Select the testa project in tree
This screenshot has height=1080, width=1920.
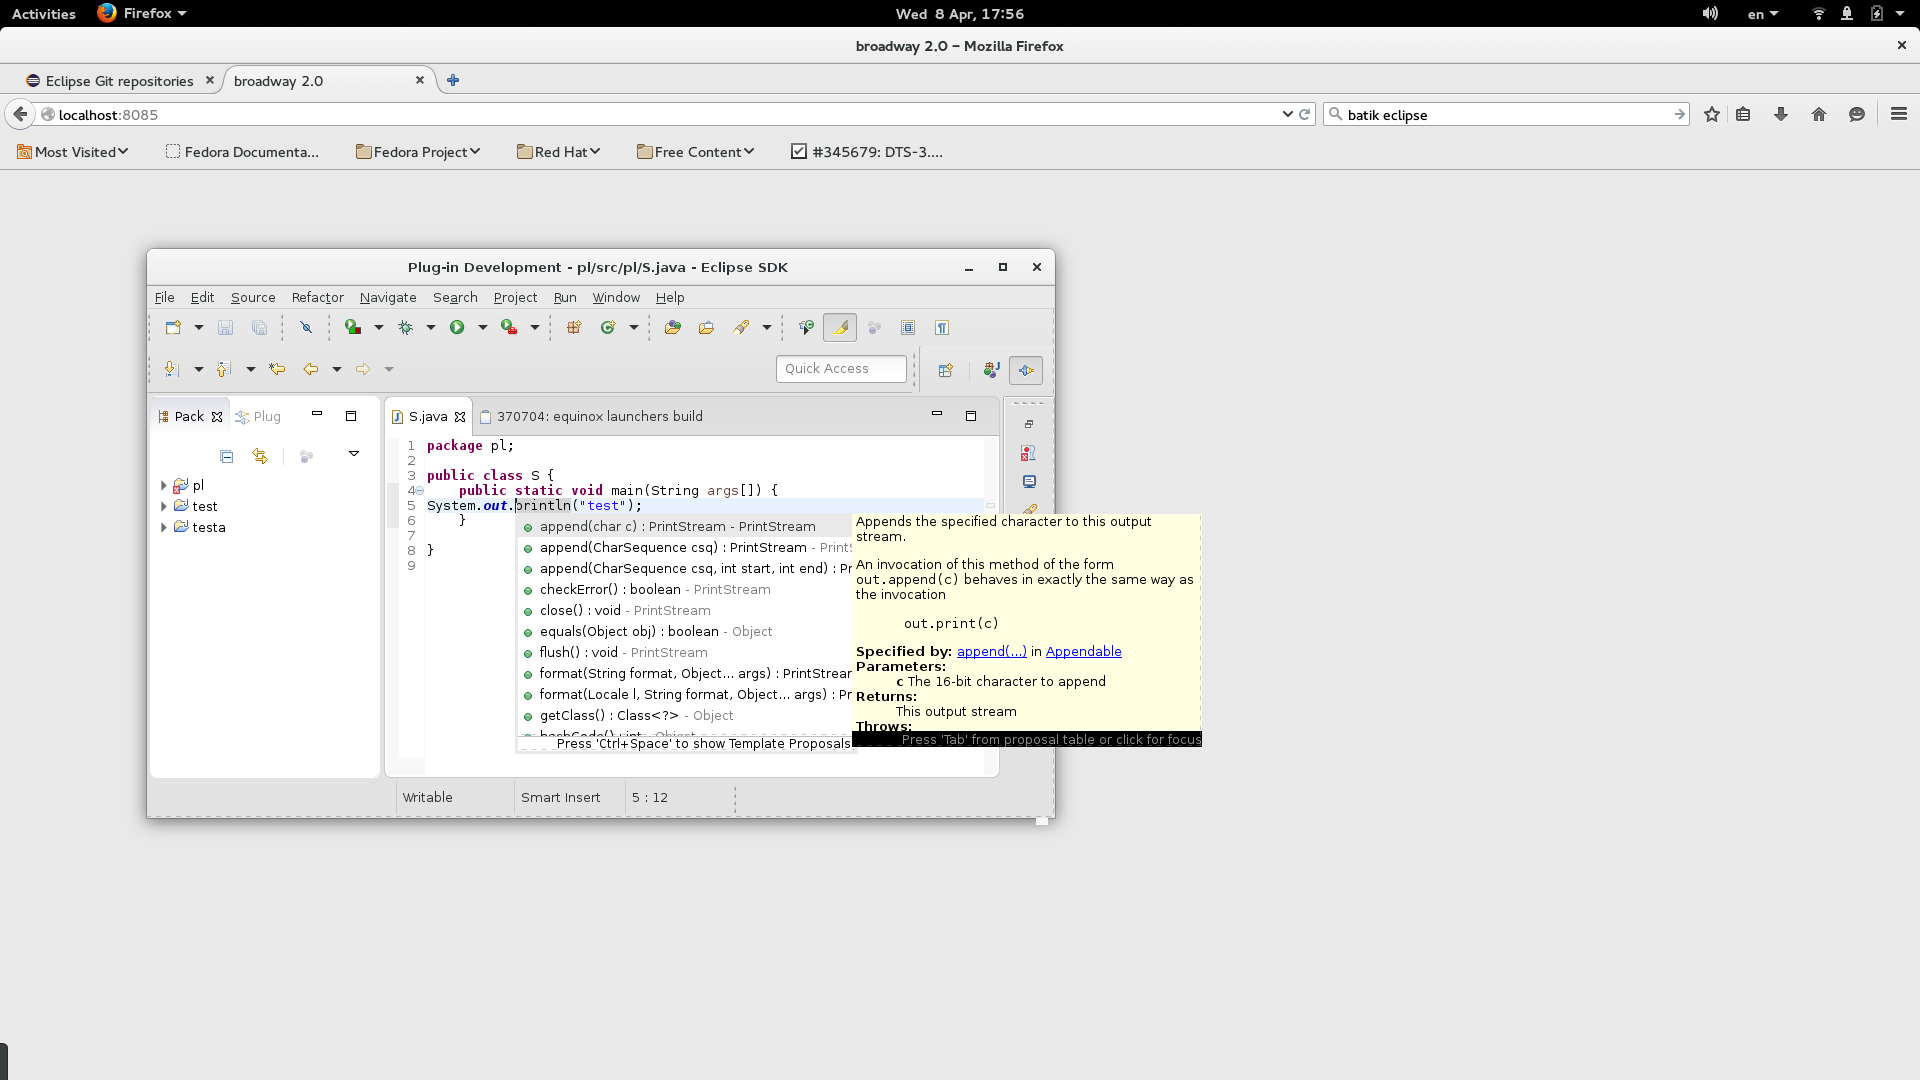pyautogui.click(x=209, y=527)
